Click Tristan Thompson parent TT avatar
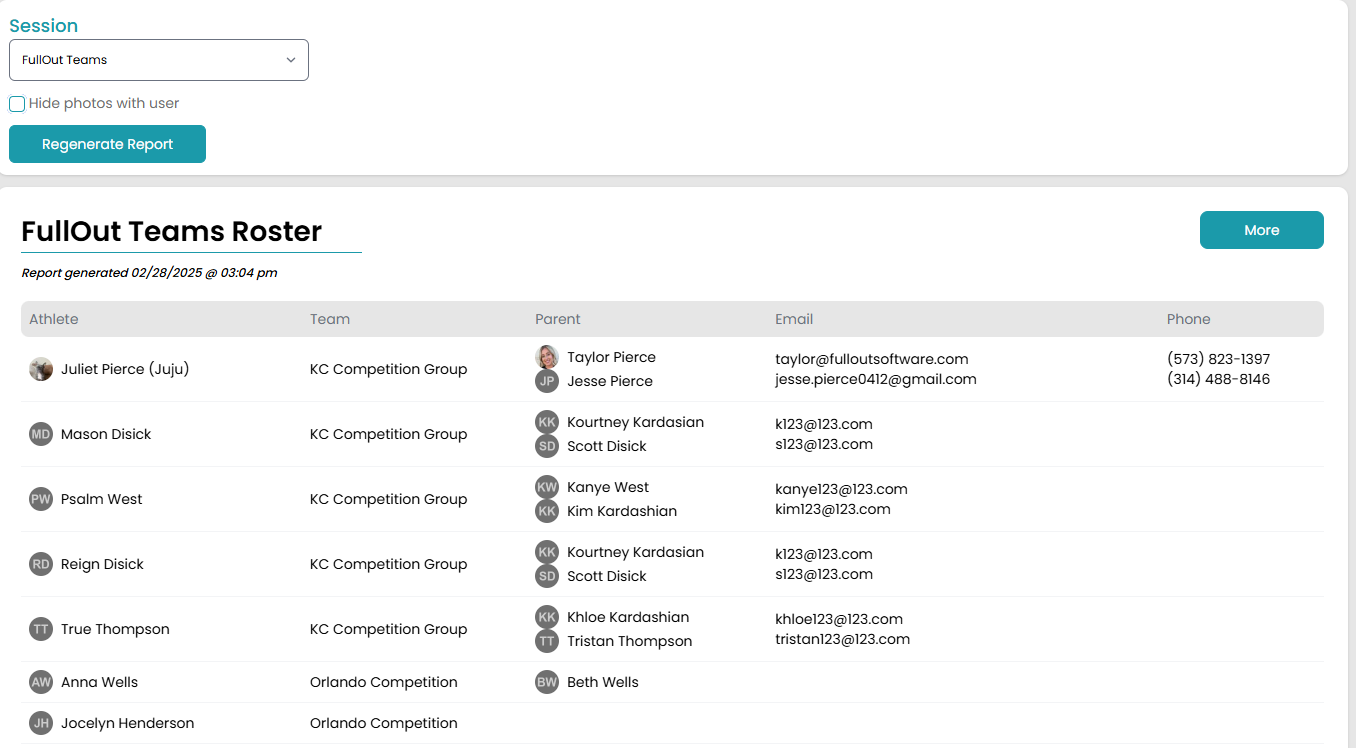The width and height of the screenshot is (1356, 748). point(547,641)
